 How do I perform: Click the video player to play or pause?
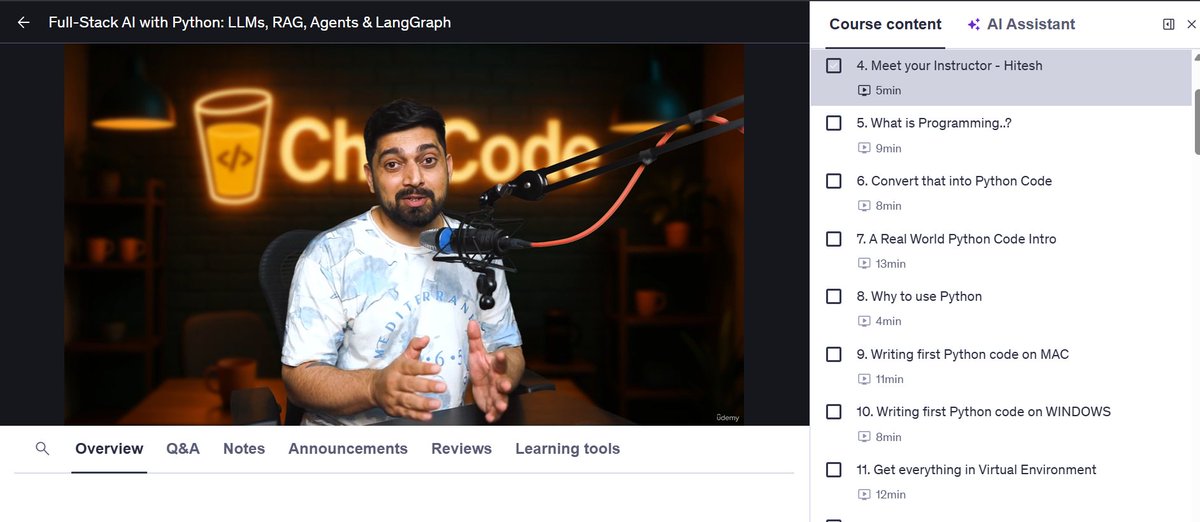point(404,235)
